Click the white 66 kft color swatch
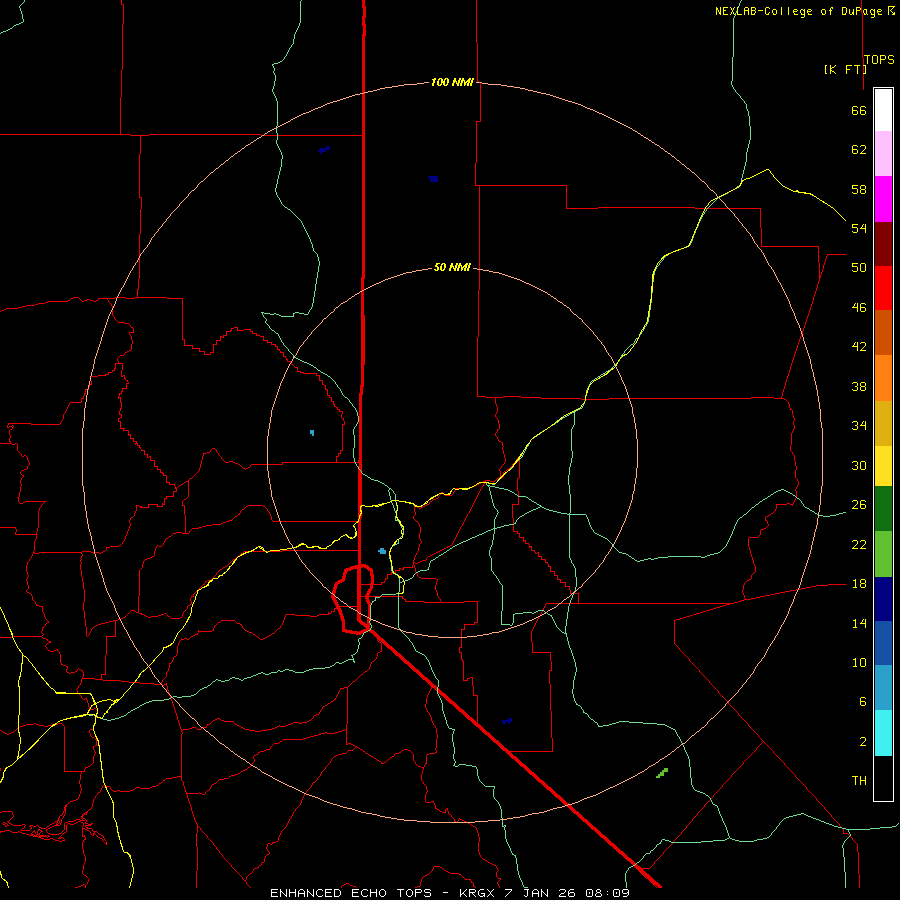900x900 pixels. pos(883,110)
